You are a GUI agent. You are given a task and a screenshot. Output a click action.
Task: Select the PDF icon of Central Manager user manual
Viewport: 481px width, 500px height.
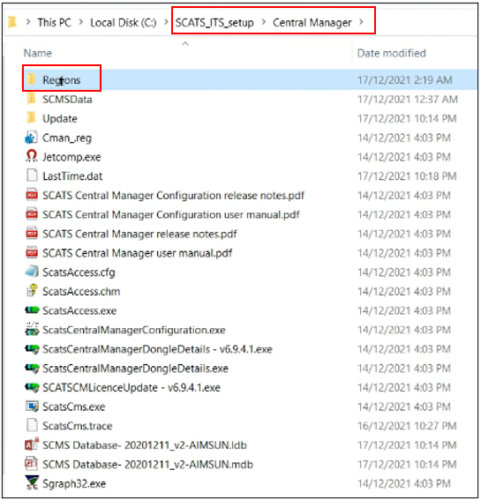[32, 252]
